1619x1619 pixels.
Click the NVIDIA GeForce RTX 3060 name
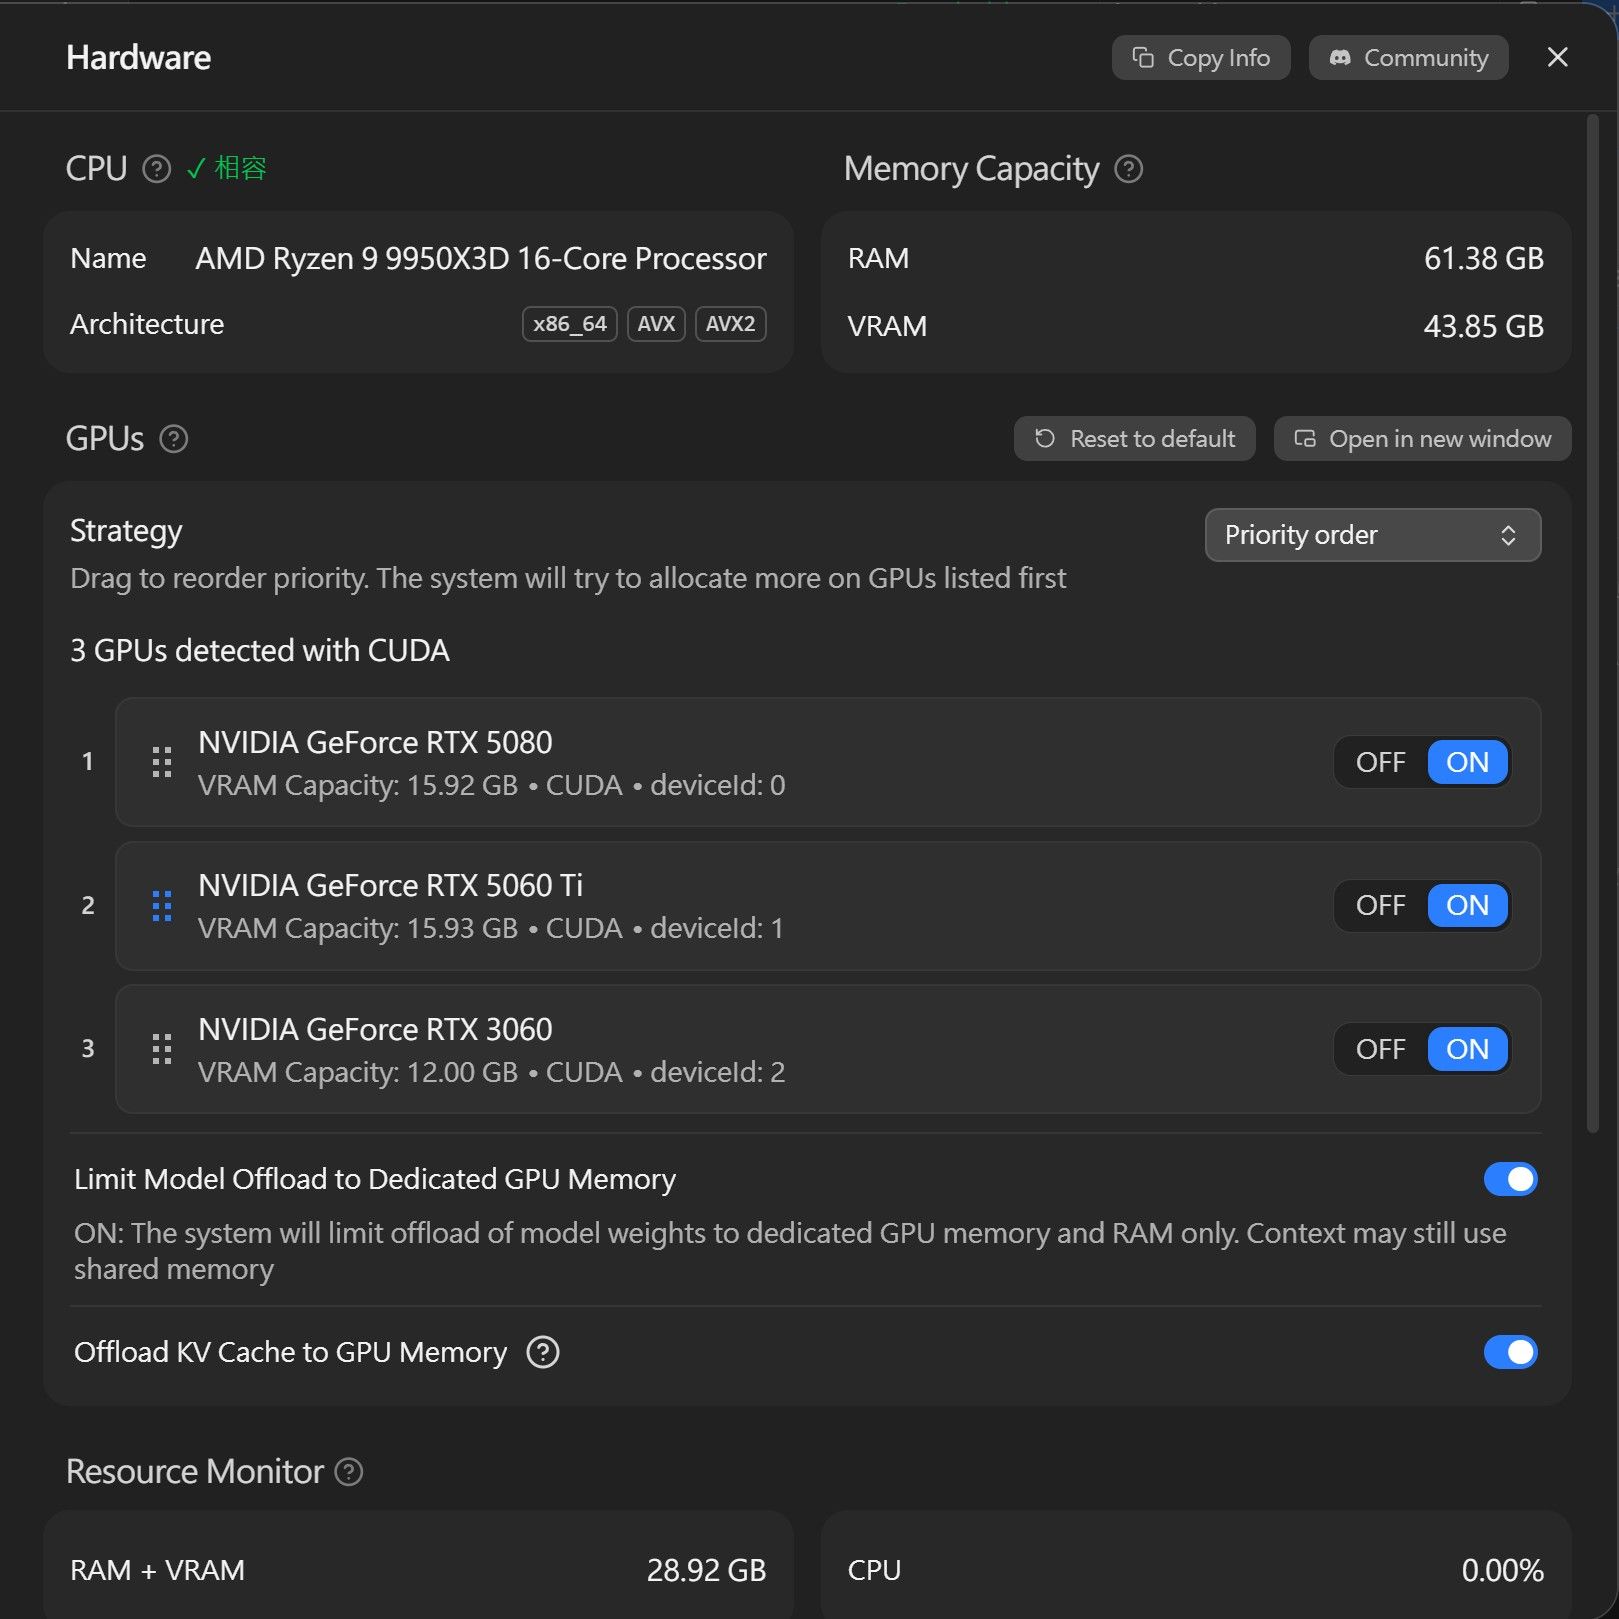[x=375, y=1030]
